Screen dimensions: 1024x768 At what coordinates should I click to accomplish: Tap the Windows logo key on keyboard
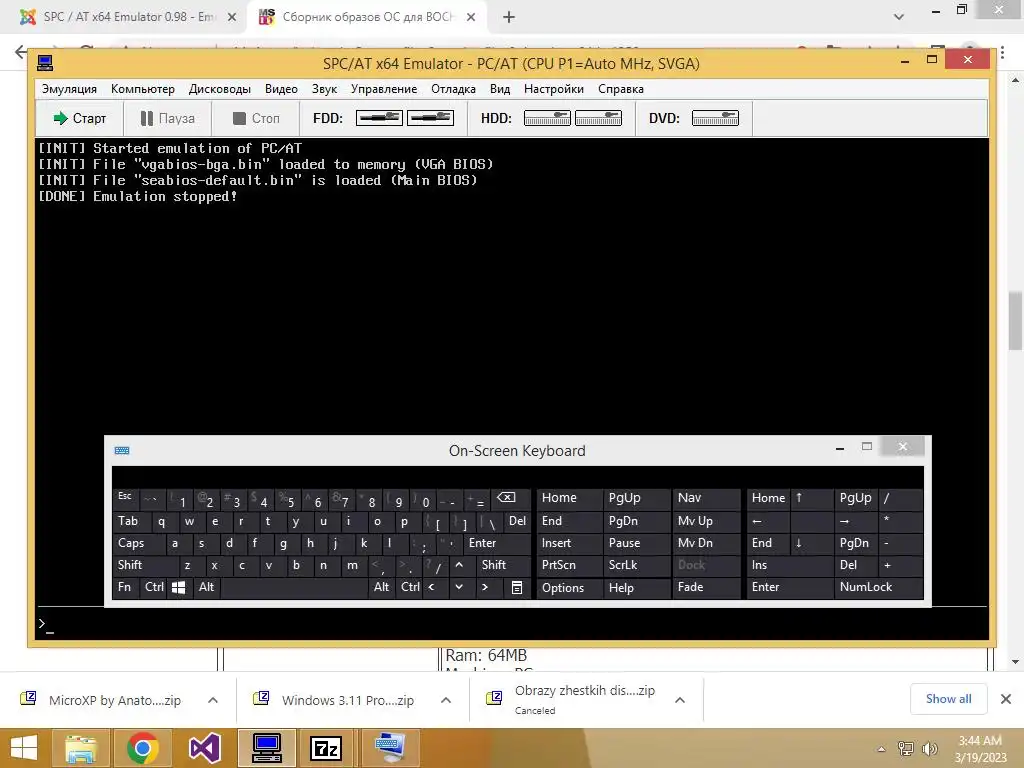click(178, 587)
